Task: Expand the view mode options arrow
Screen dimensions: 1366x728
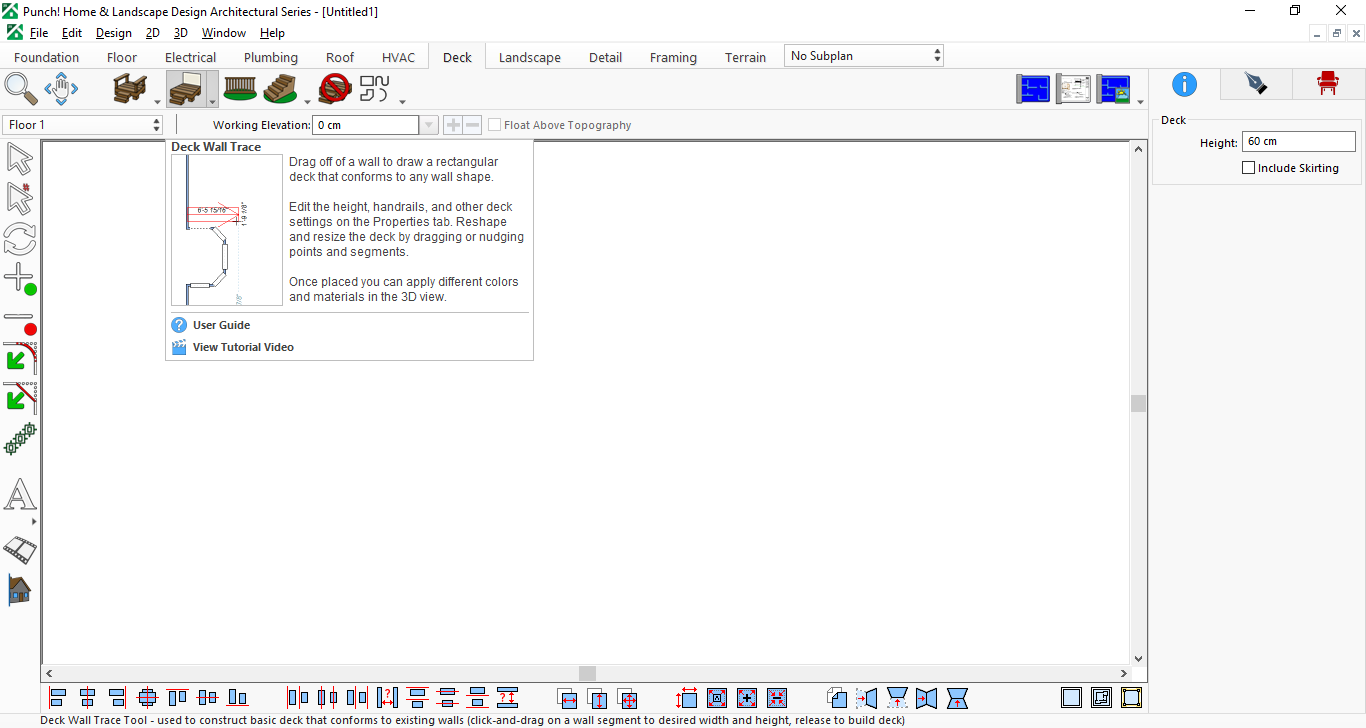Action: pyautogui.click(x=1140, y=101)
